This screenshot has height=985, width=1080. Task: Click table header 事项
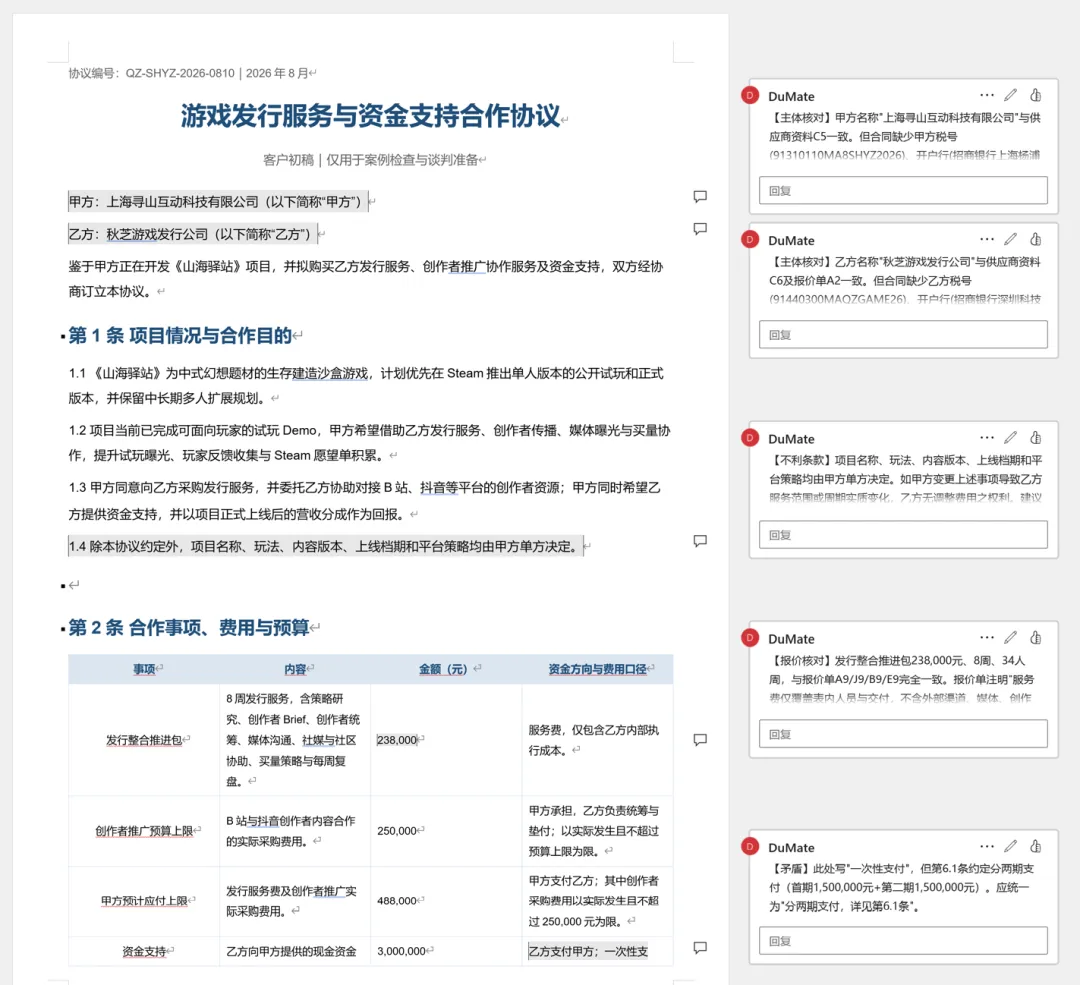click(x=144, y=669)
